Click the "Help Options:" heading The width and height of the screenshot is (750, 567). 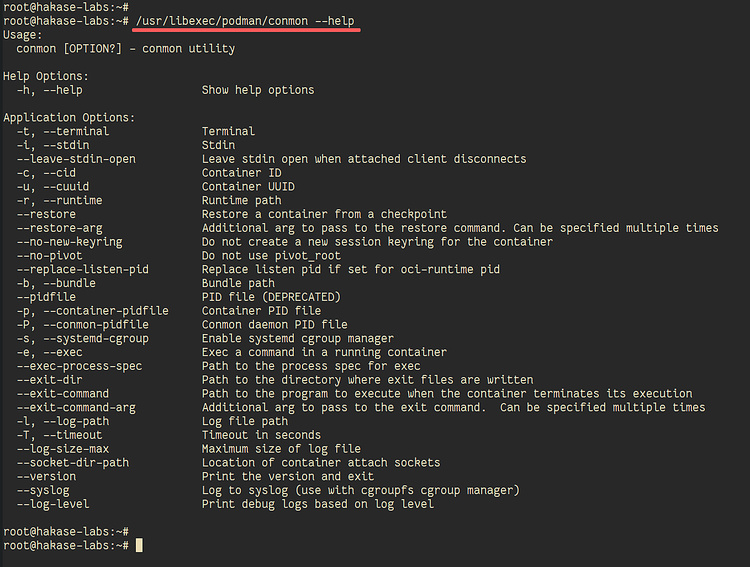point(46,76)
